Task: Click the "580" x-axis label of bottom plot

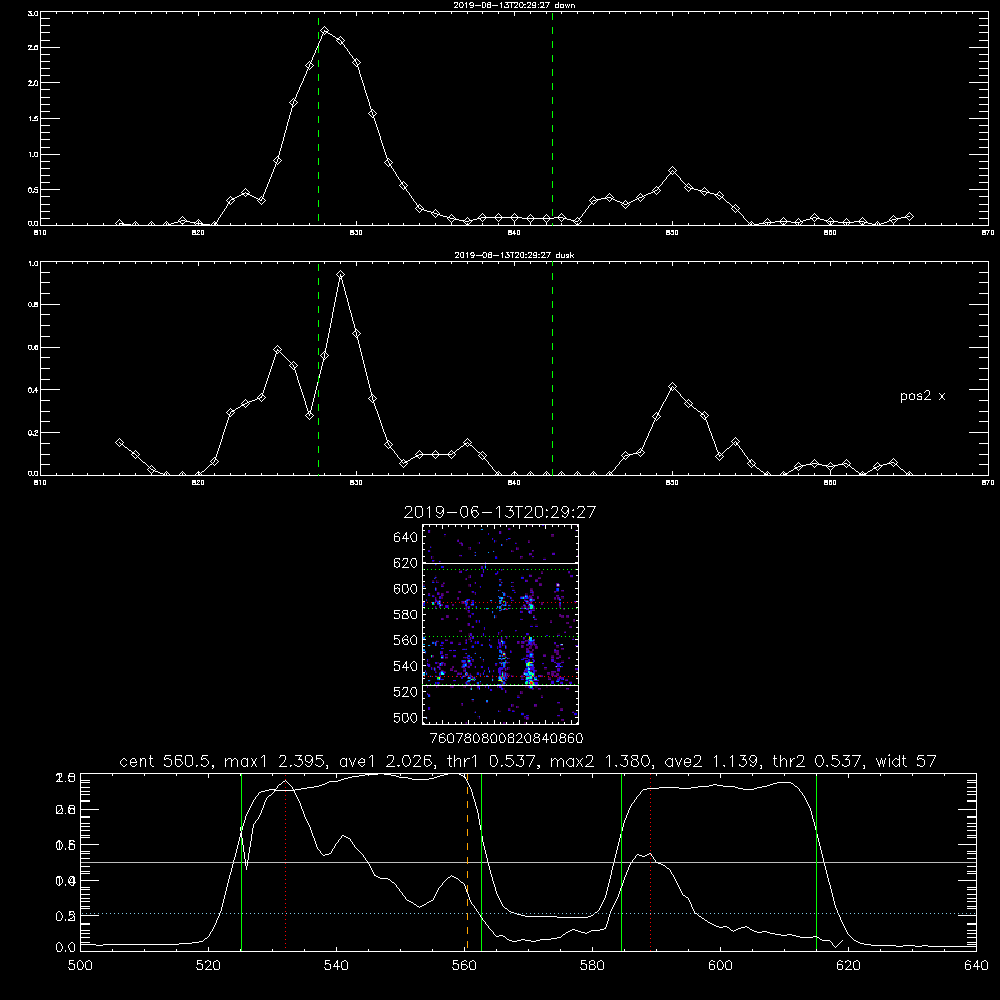Action: coord(592,966)
